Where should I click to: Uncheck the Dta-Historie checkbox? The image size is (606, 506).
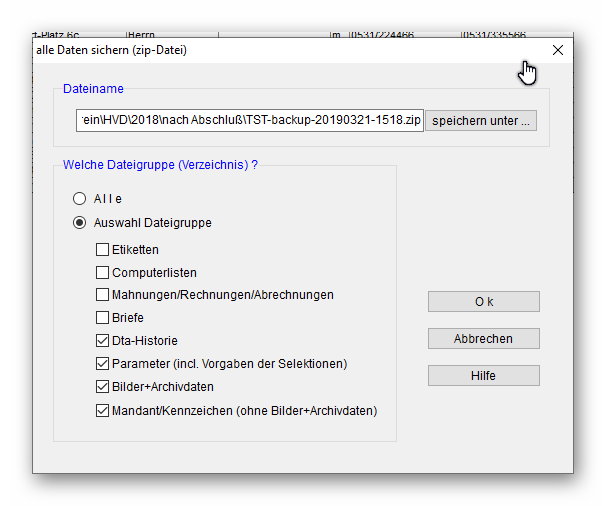tap(102, 341)
